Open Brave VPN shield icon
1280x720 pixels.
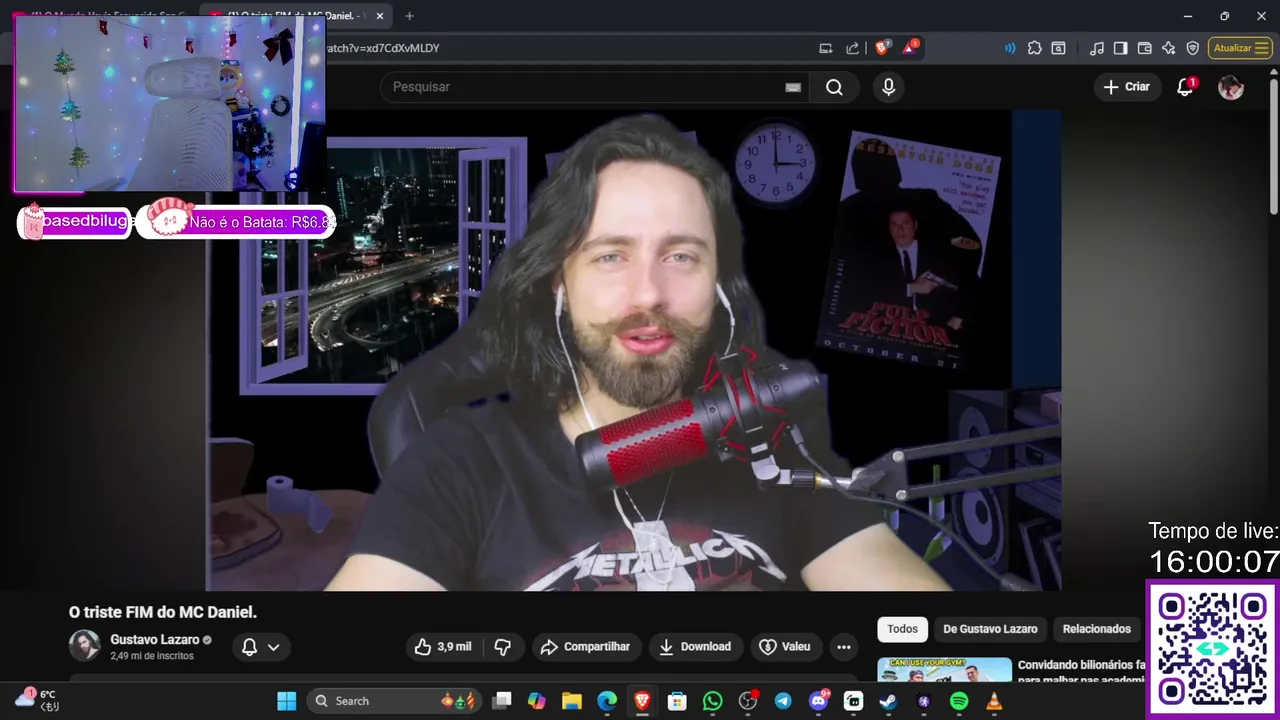point(1192,48)
